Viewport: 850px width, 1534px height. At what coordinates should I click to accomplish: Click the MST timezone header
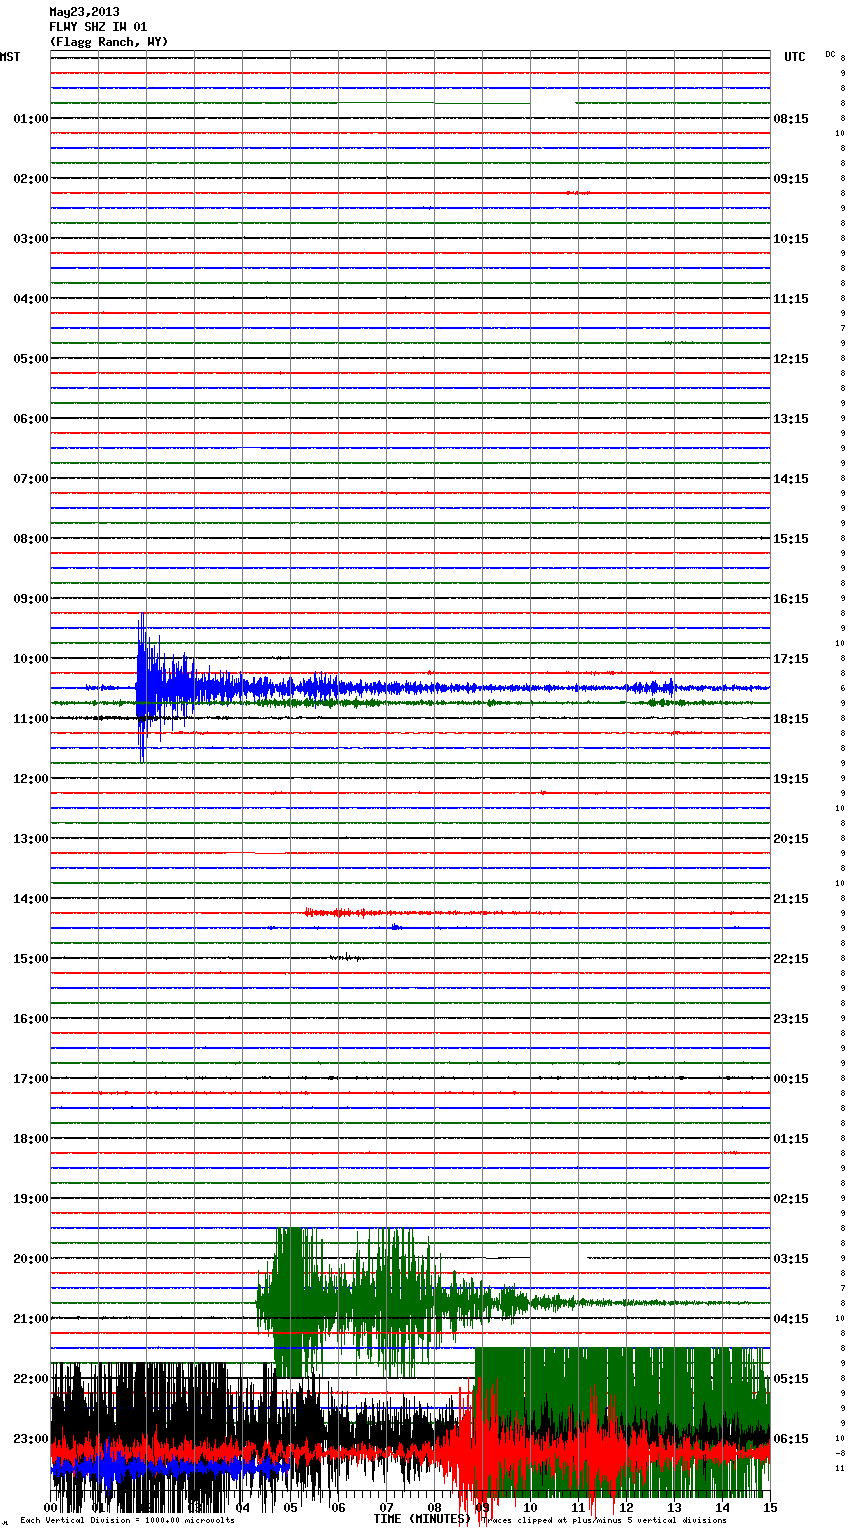tap(10, 57)
